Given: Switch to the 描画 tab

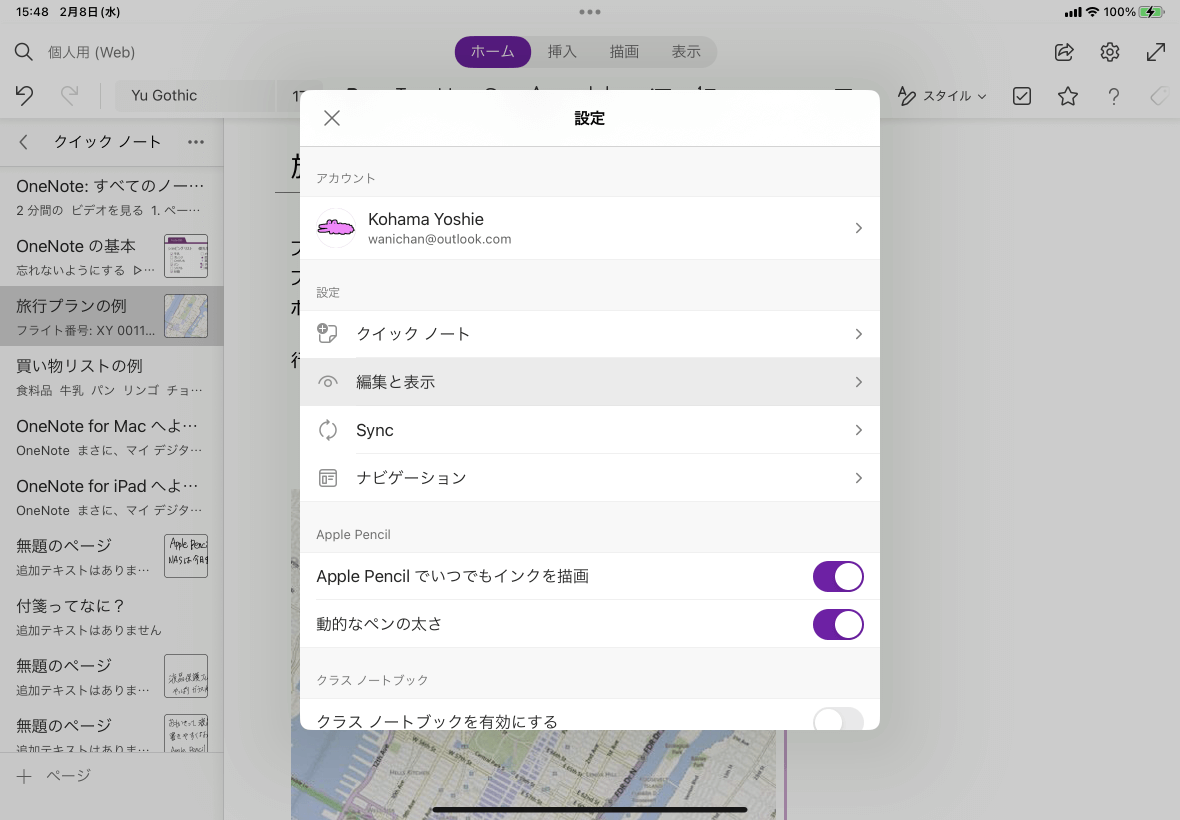Looking at the screenshot, I should click(x=624, y=52).
